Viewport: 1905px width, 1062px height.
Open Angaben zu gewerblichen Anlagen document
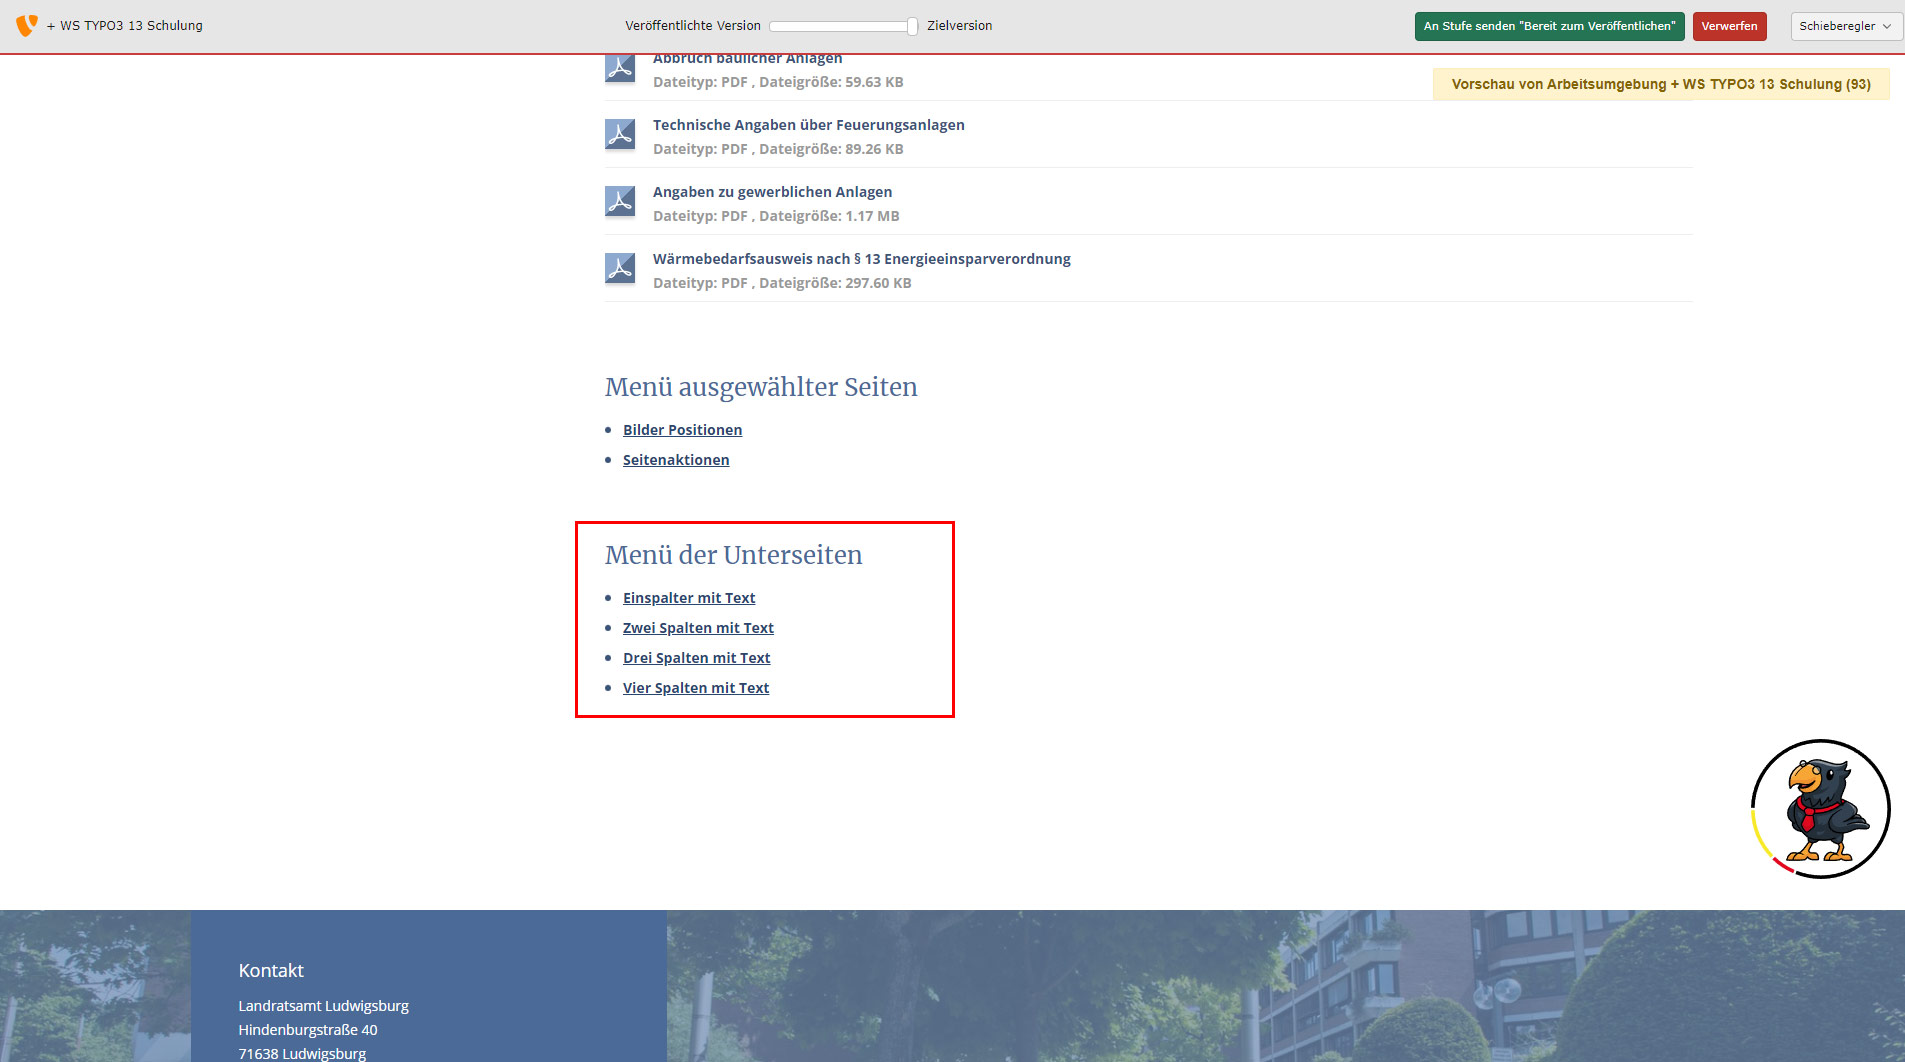coord(772,192)
